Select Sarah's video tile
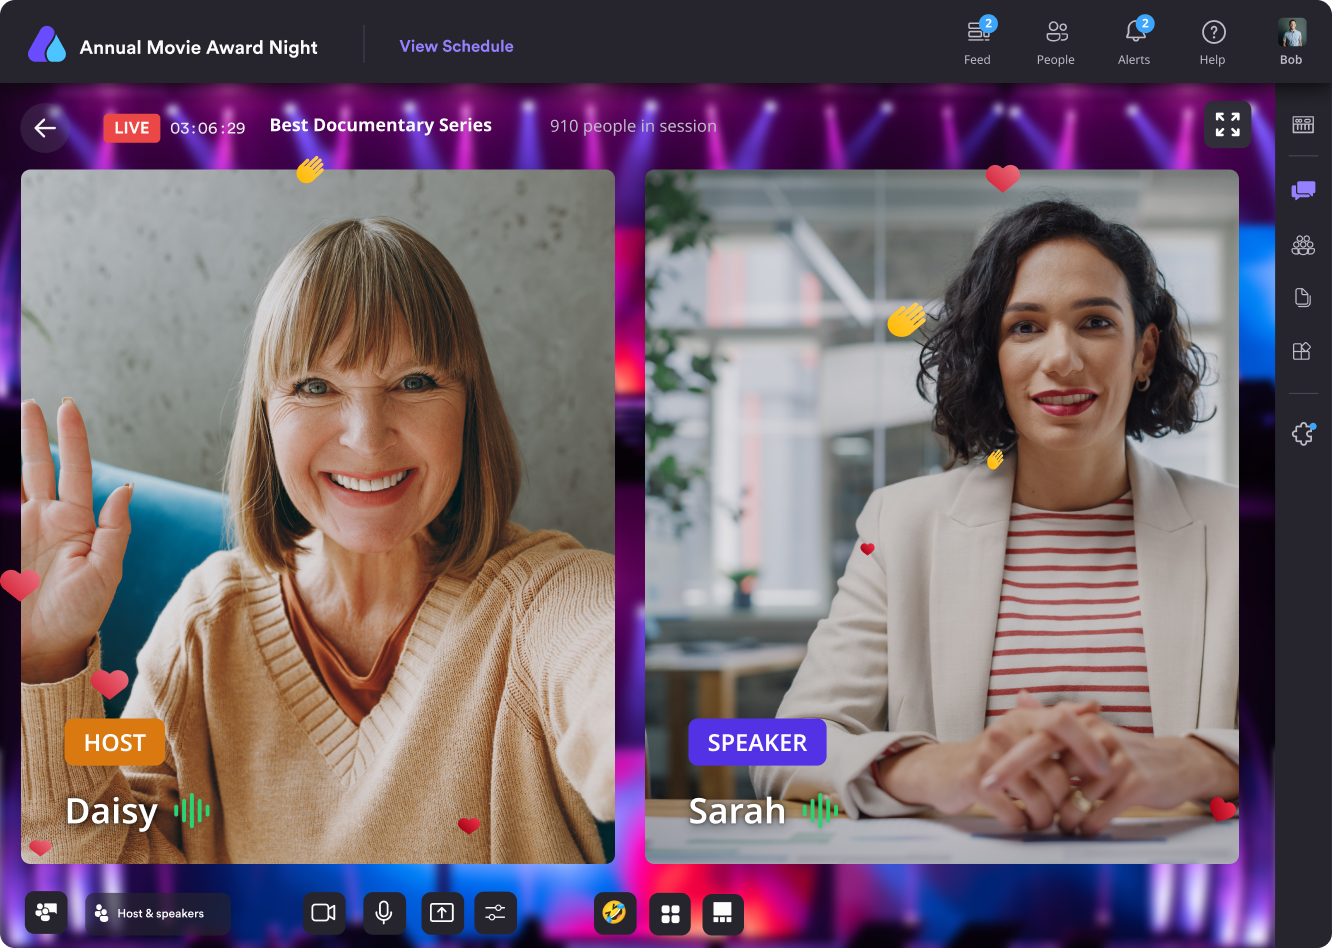 click(x=942, y=517)
